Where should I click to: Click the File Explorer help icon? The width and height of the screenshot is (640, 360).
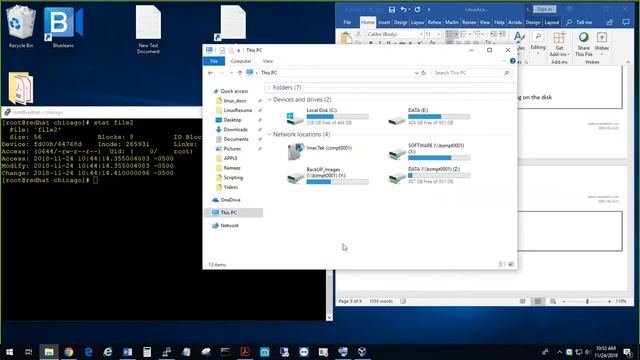pyautogui.click(x=513, y=61)
